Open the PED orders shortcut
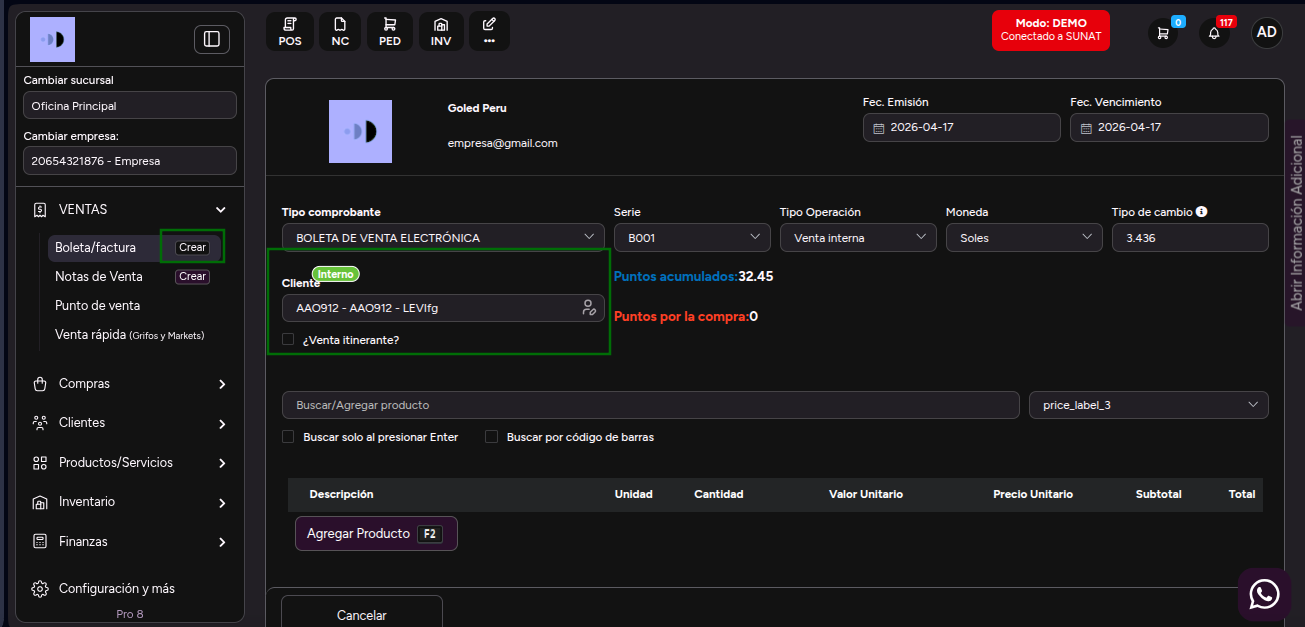This screenshot has height=627, width=1305. [x=390, y=31]
